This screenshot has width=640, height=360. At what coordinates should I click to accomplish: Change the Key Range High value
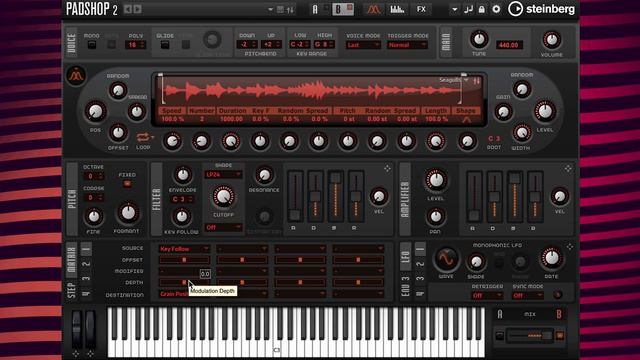click(x=324, y=44)
